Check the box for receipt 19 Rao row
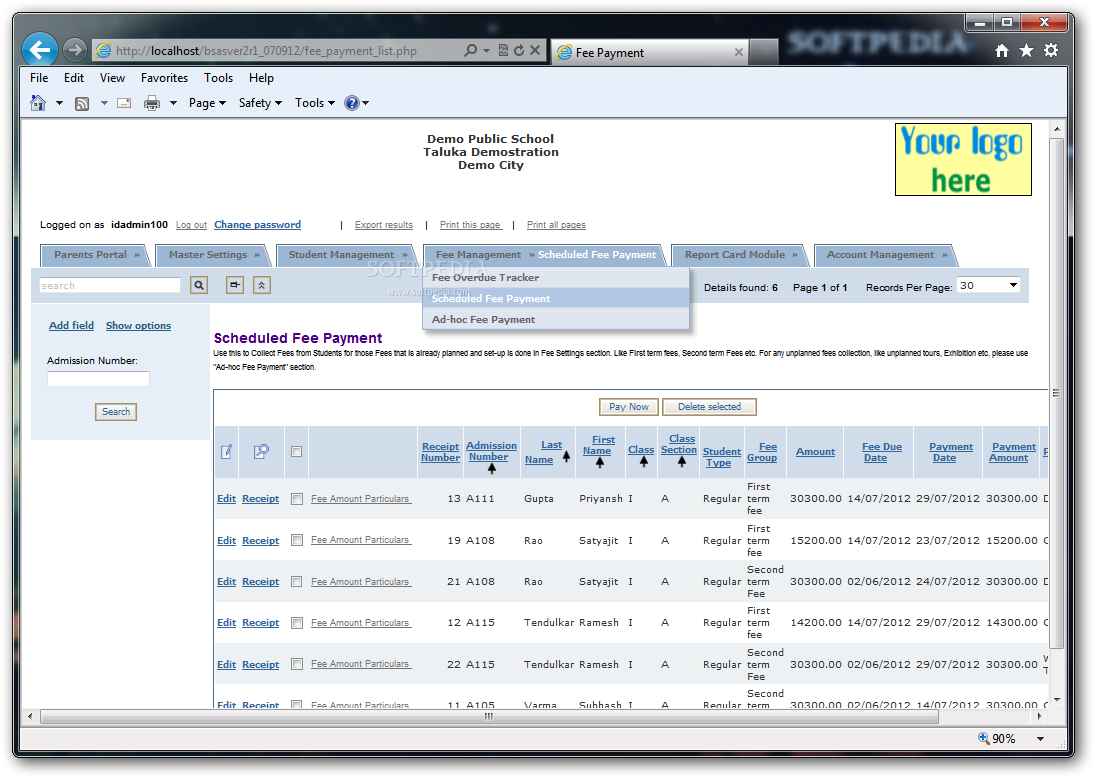The image size is (1095, 778). [x=297, y=540]
